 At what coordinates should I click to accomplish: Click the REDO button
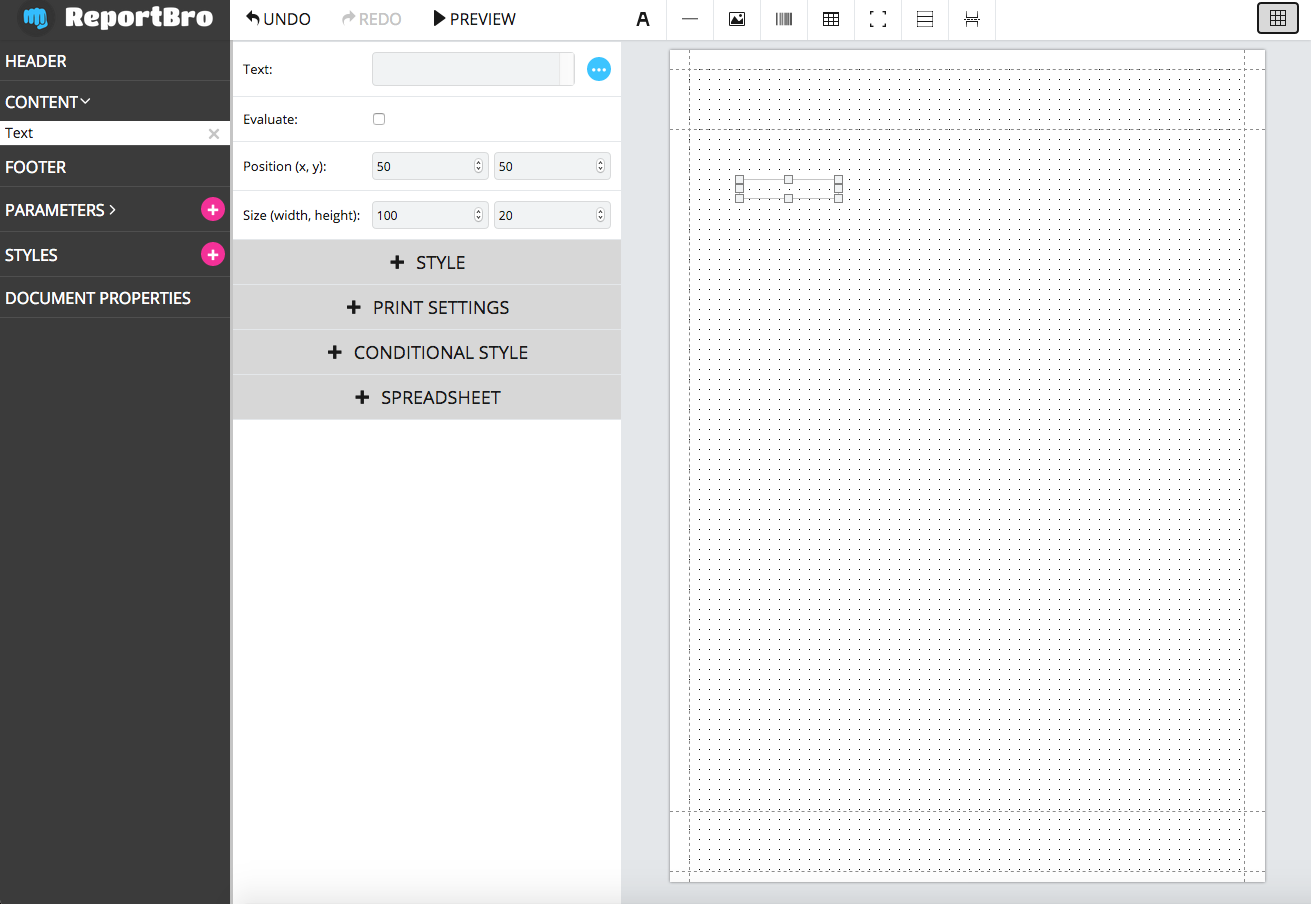tap(372, 19)
